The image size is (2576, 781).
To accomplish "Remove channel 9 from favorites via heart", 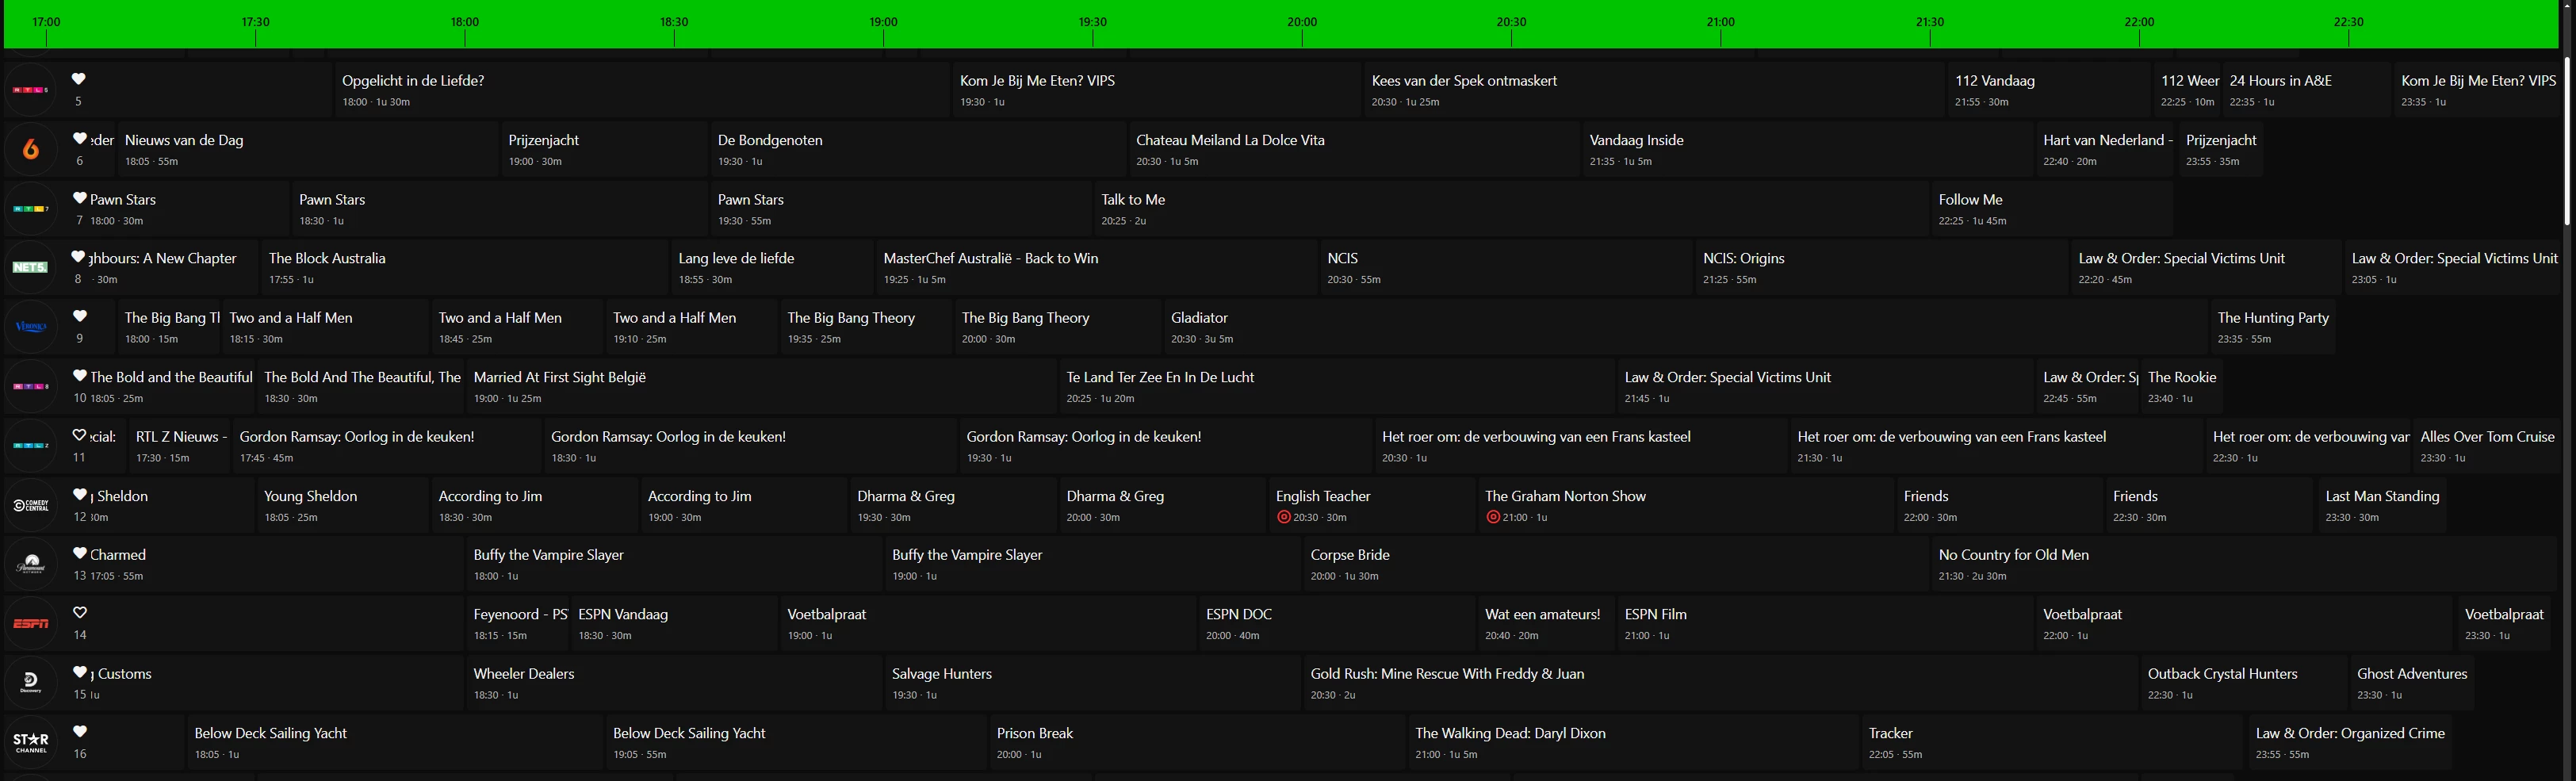I will click(79, 316).
